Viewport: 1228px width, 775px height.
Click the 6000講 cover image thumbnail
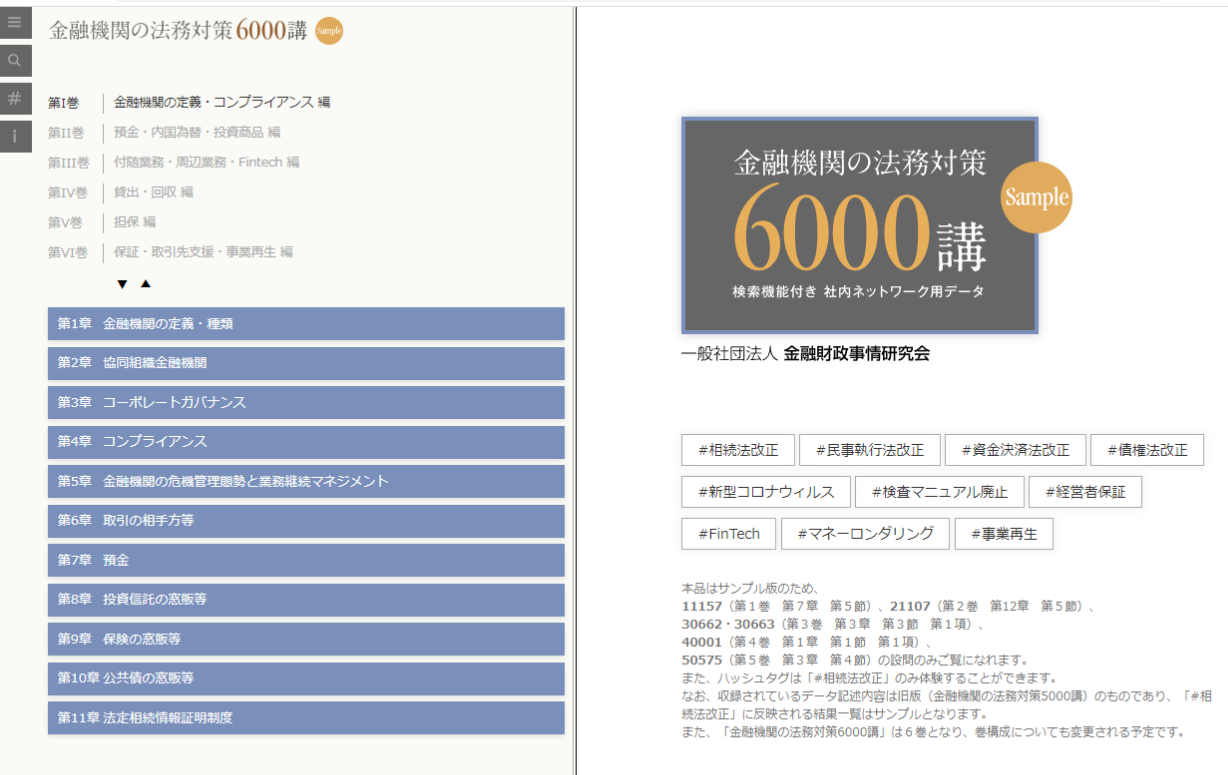pyautogui.click(x=859, y=226)
